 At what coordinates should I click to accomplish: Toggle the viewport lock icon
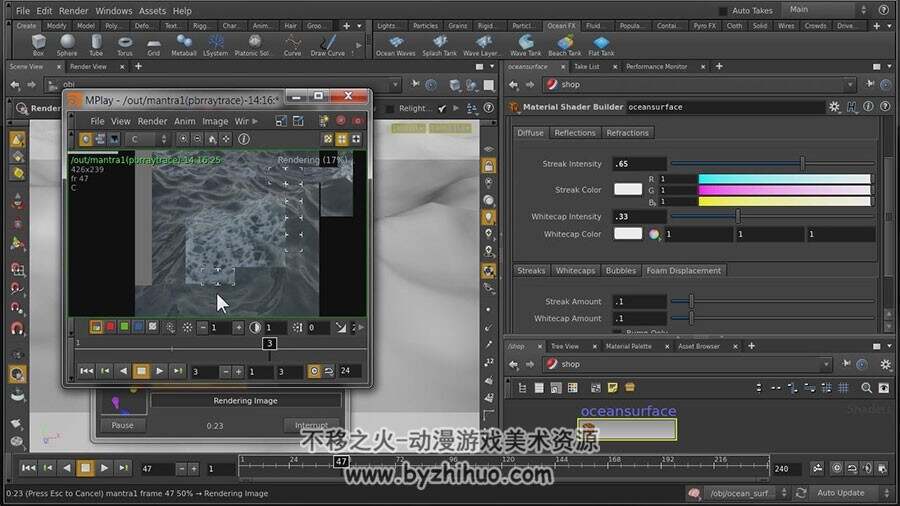point(488,166)
